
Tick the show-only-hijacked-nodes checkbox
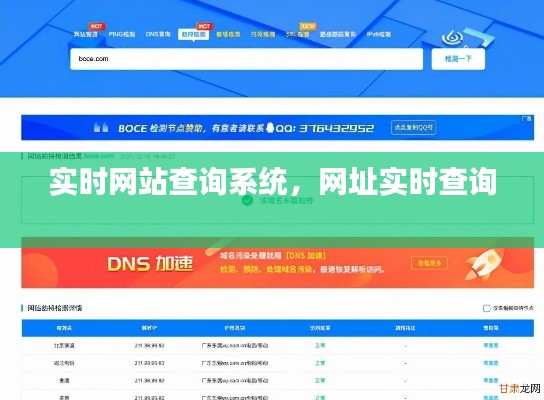pos(486,308)
